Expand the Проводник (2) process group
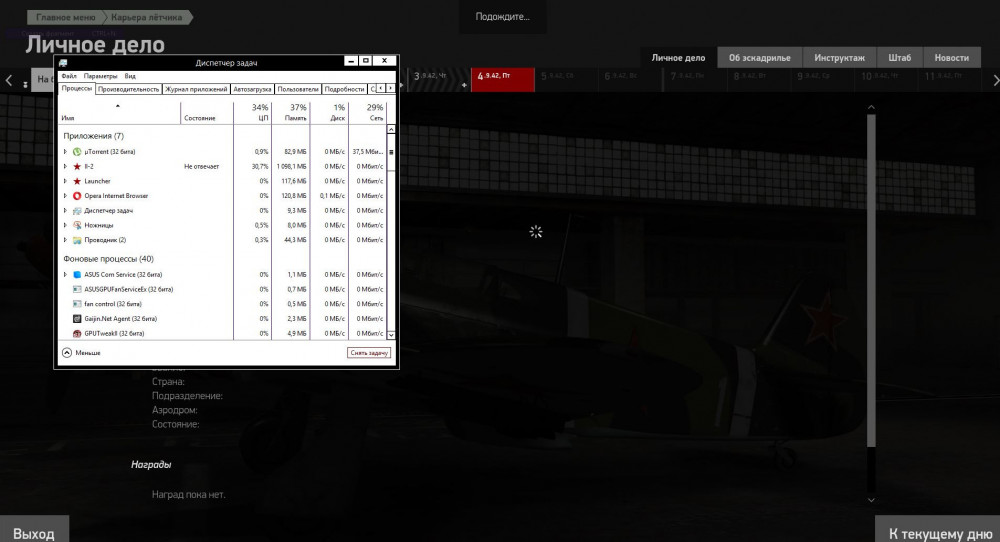 click(x=65, y=240)
